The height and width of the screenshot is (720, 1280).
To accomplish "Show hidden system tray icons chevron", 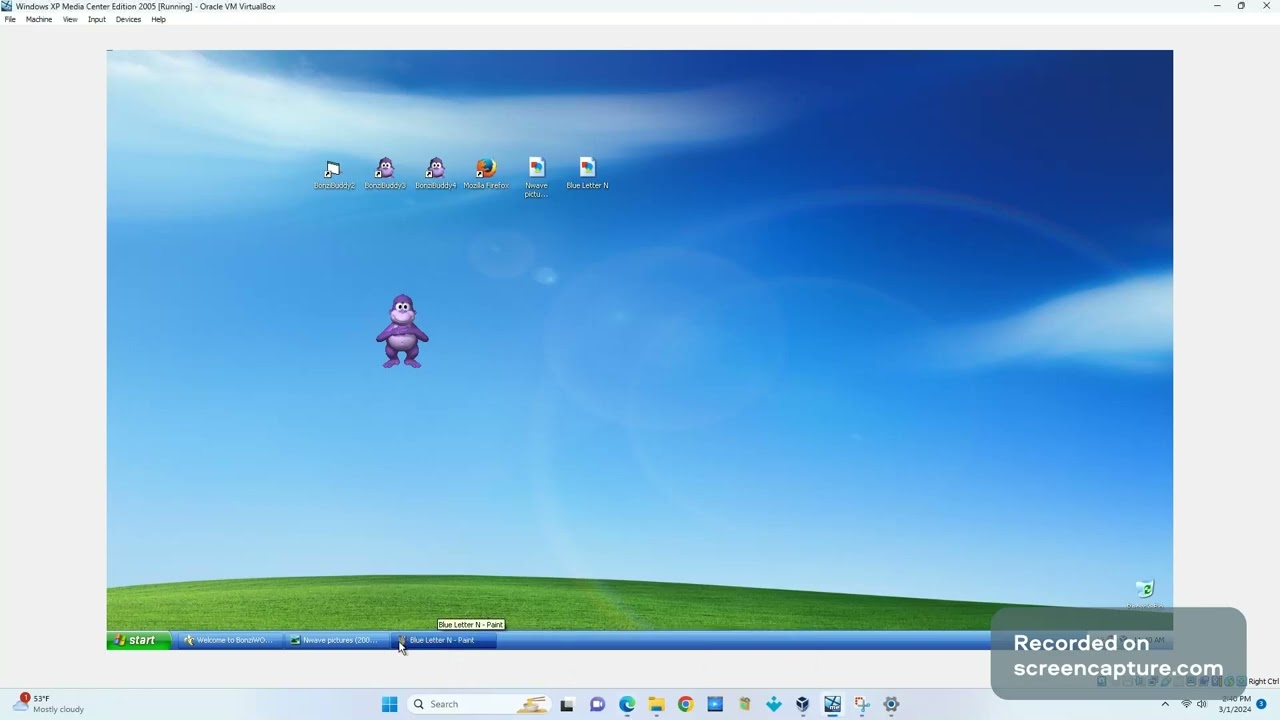I will pyautogui.click(x=1165, y=704).
